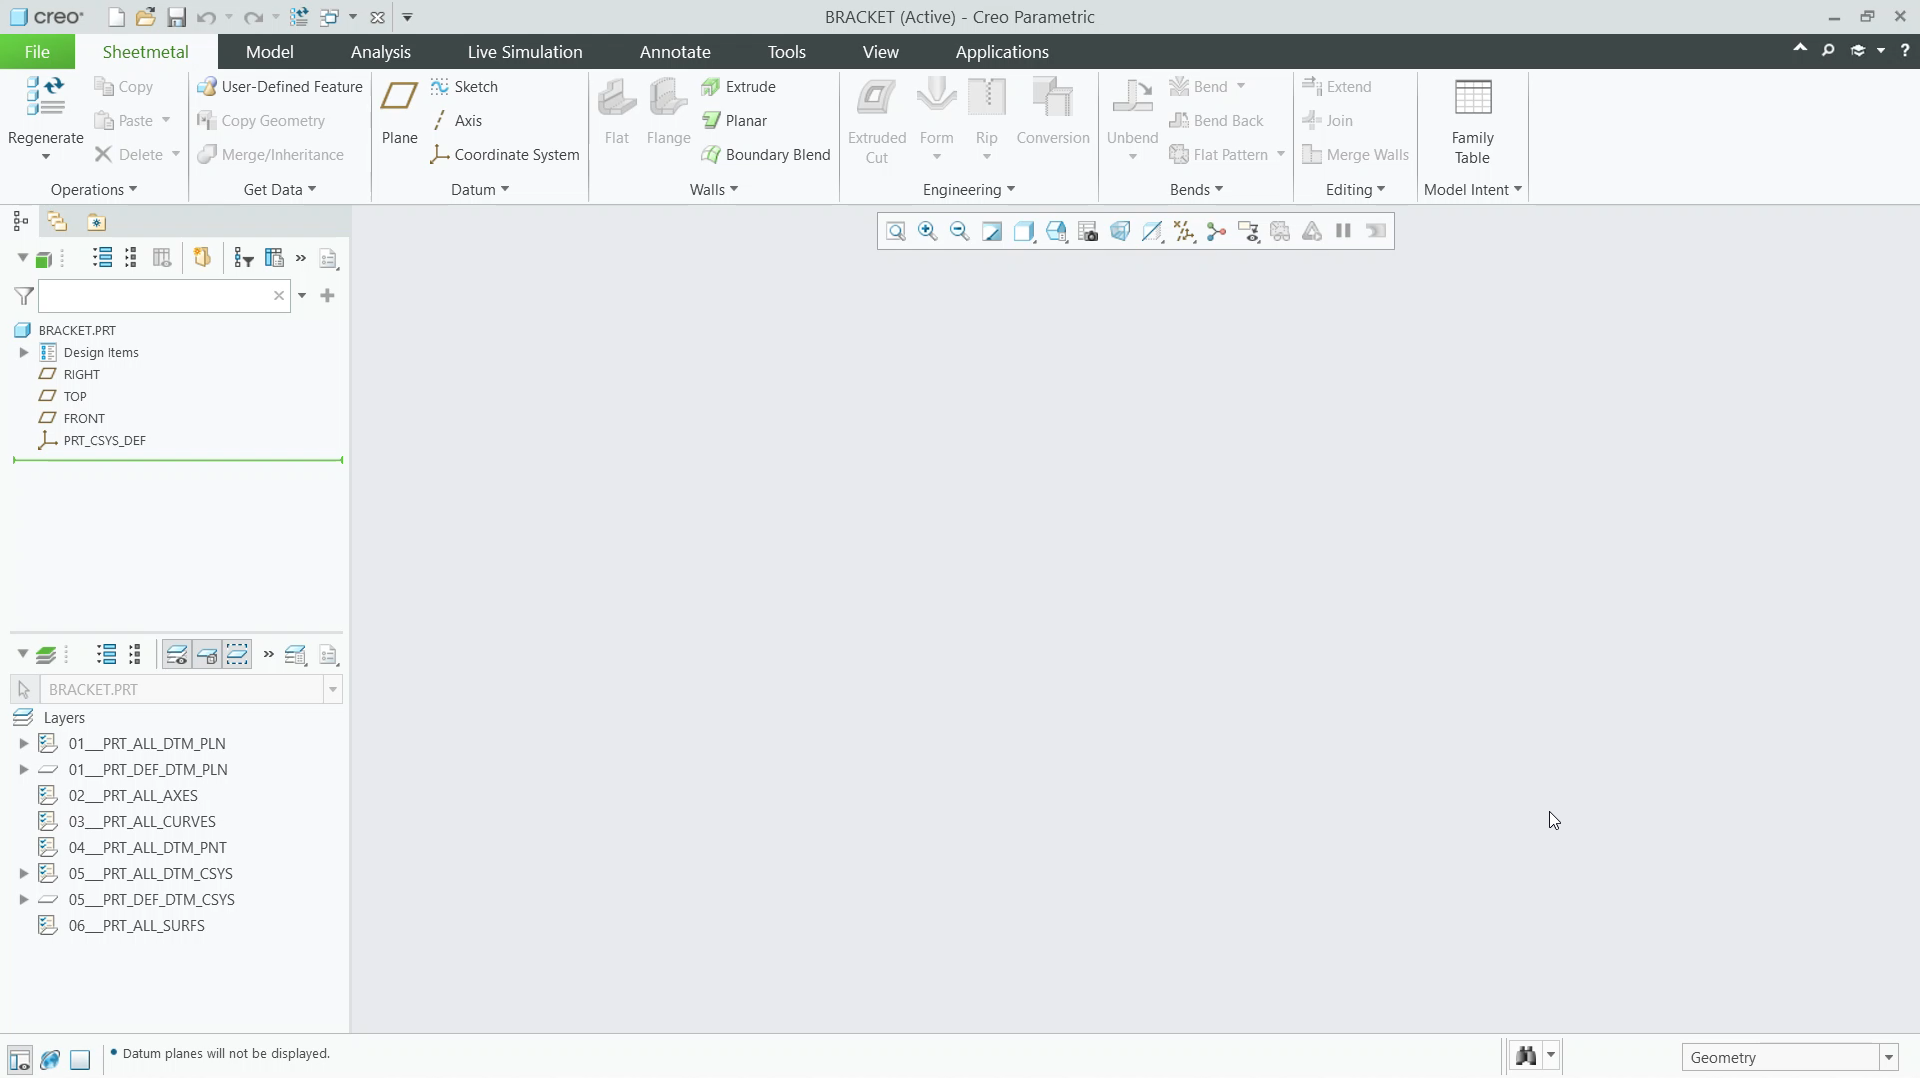Screen dimensions: 1920x1078
Task: Click the Model Tree tab icon
Action: pos(21,222)
